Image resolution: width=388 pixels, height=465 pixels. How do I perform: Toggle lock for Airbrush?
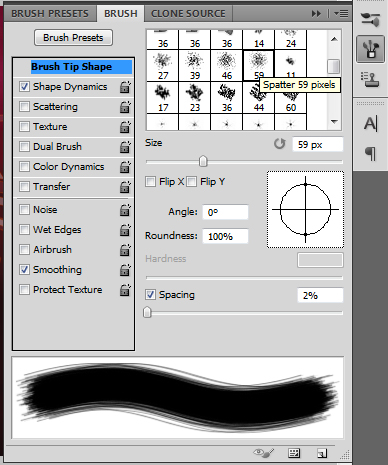point(125,250)
